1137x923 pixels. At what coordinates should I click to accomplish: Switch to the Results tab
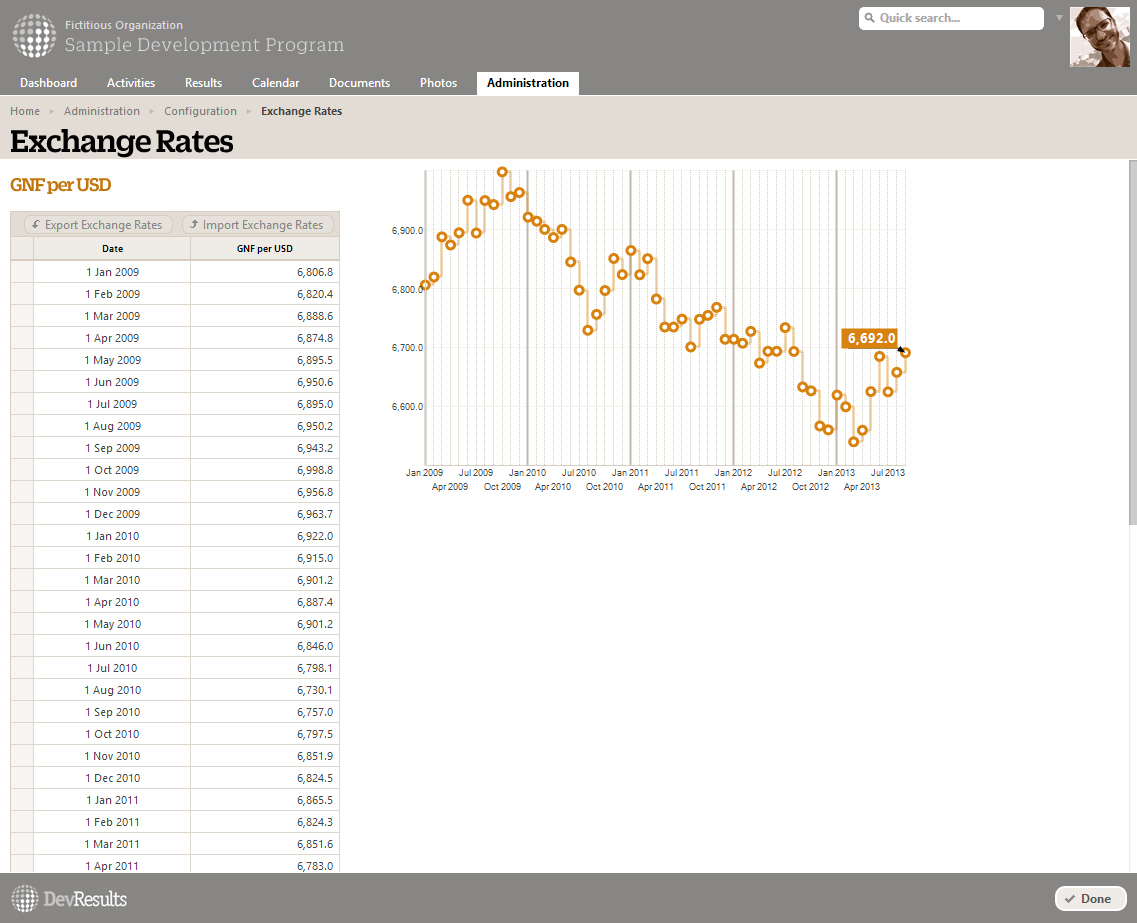tap(203, 83)
